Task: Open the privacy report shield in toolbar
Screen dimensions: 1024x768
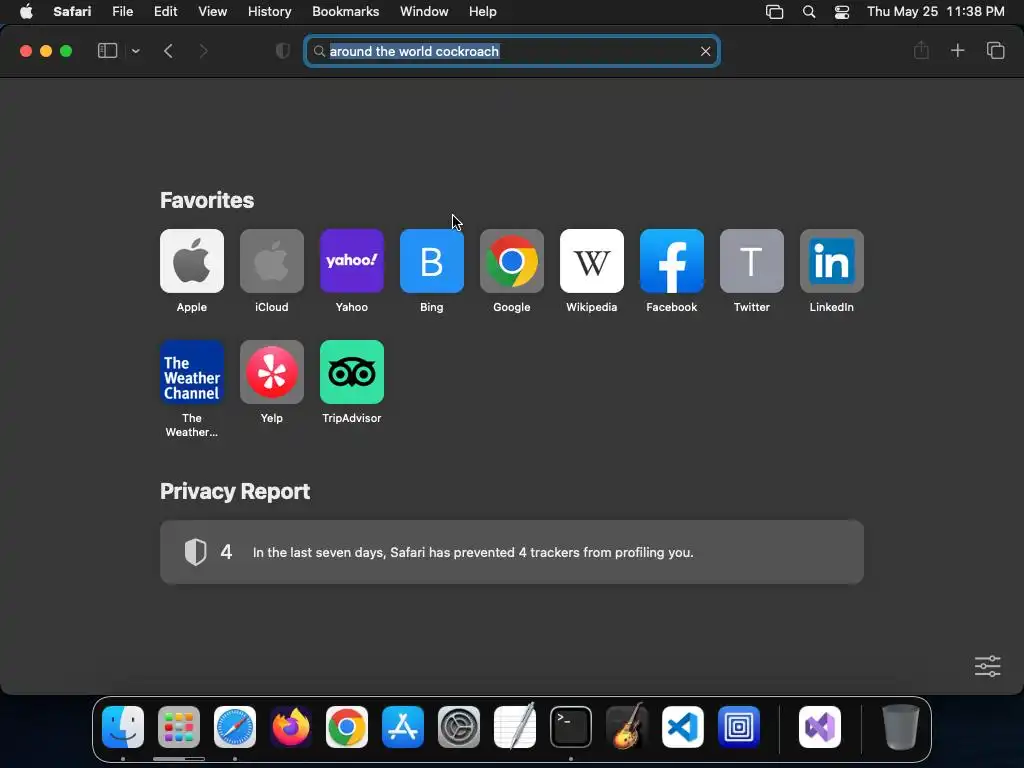Action: 283,51
